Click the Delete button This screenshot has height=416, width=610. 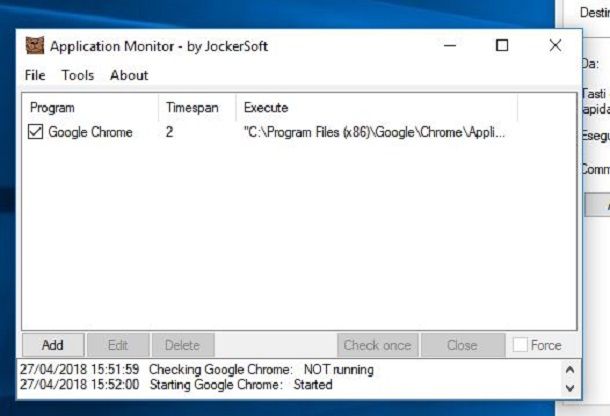[183, 345]
